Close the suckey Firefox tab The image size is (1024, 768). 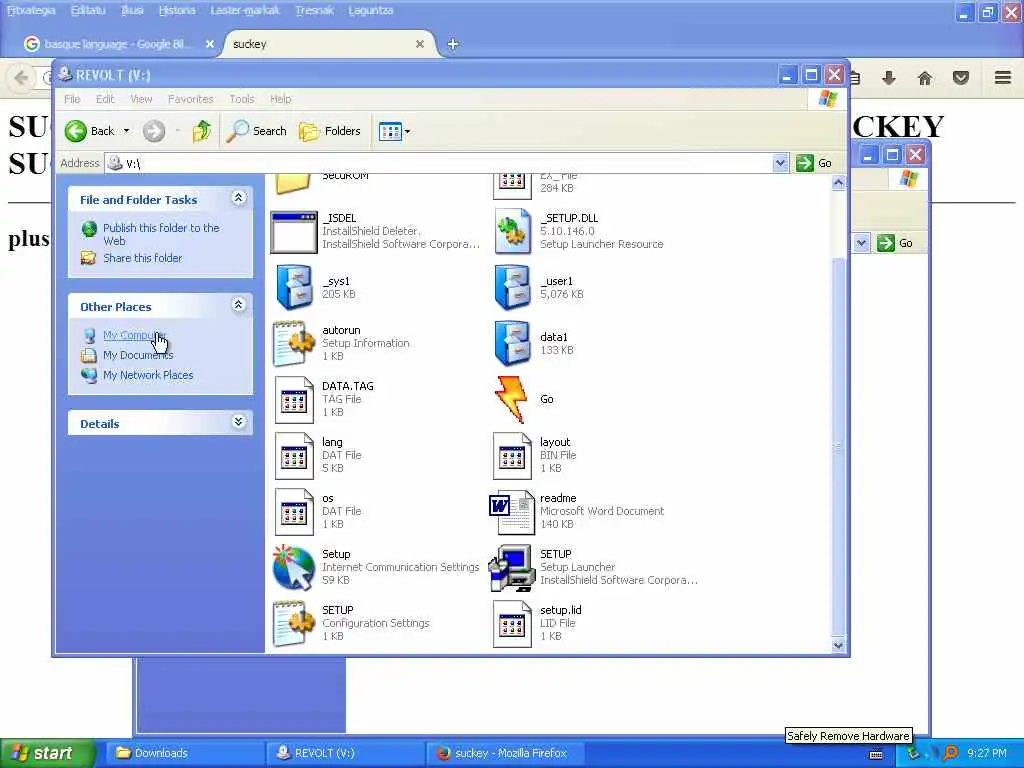point(420,44)
